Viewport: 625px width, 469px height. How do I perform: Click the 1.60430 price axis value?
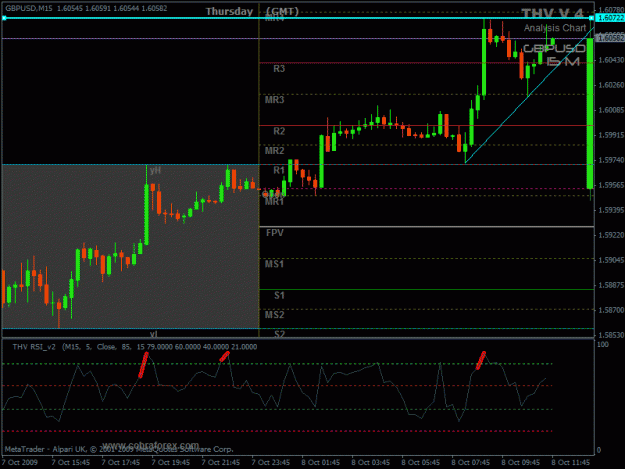click(611, 60)
